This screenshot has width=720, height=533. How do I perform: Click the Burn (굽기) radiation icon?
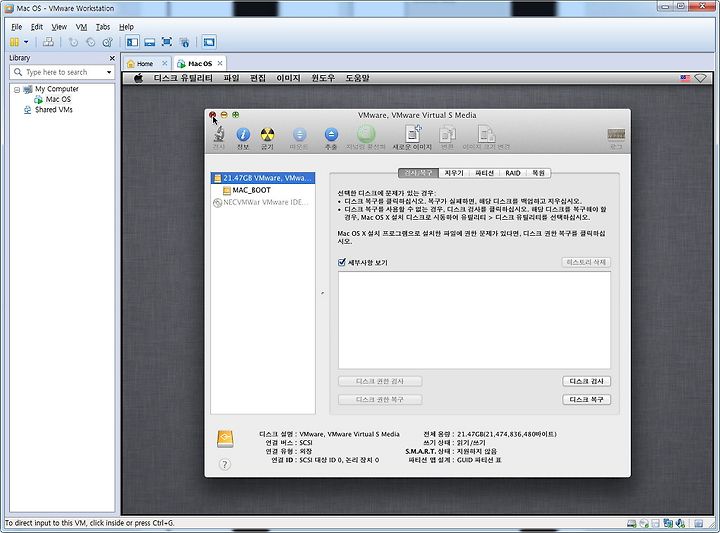point(267,134)
